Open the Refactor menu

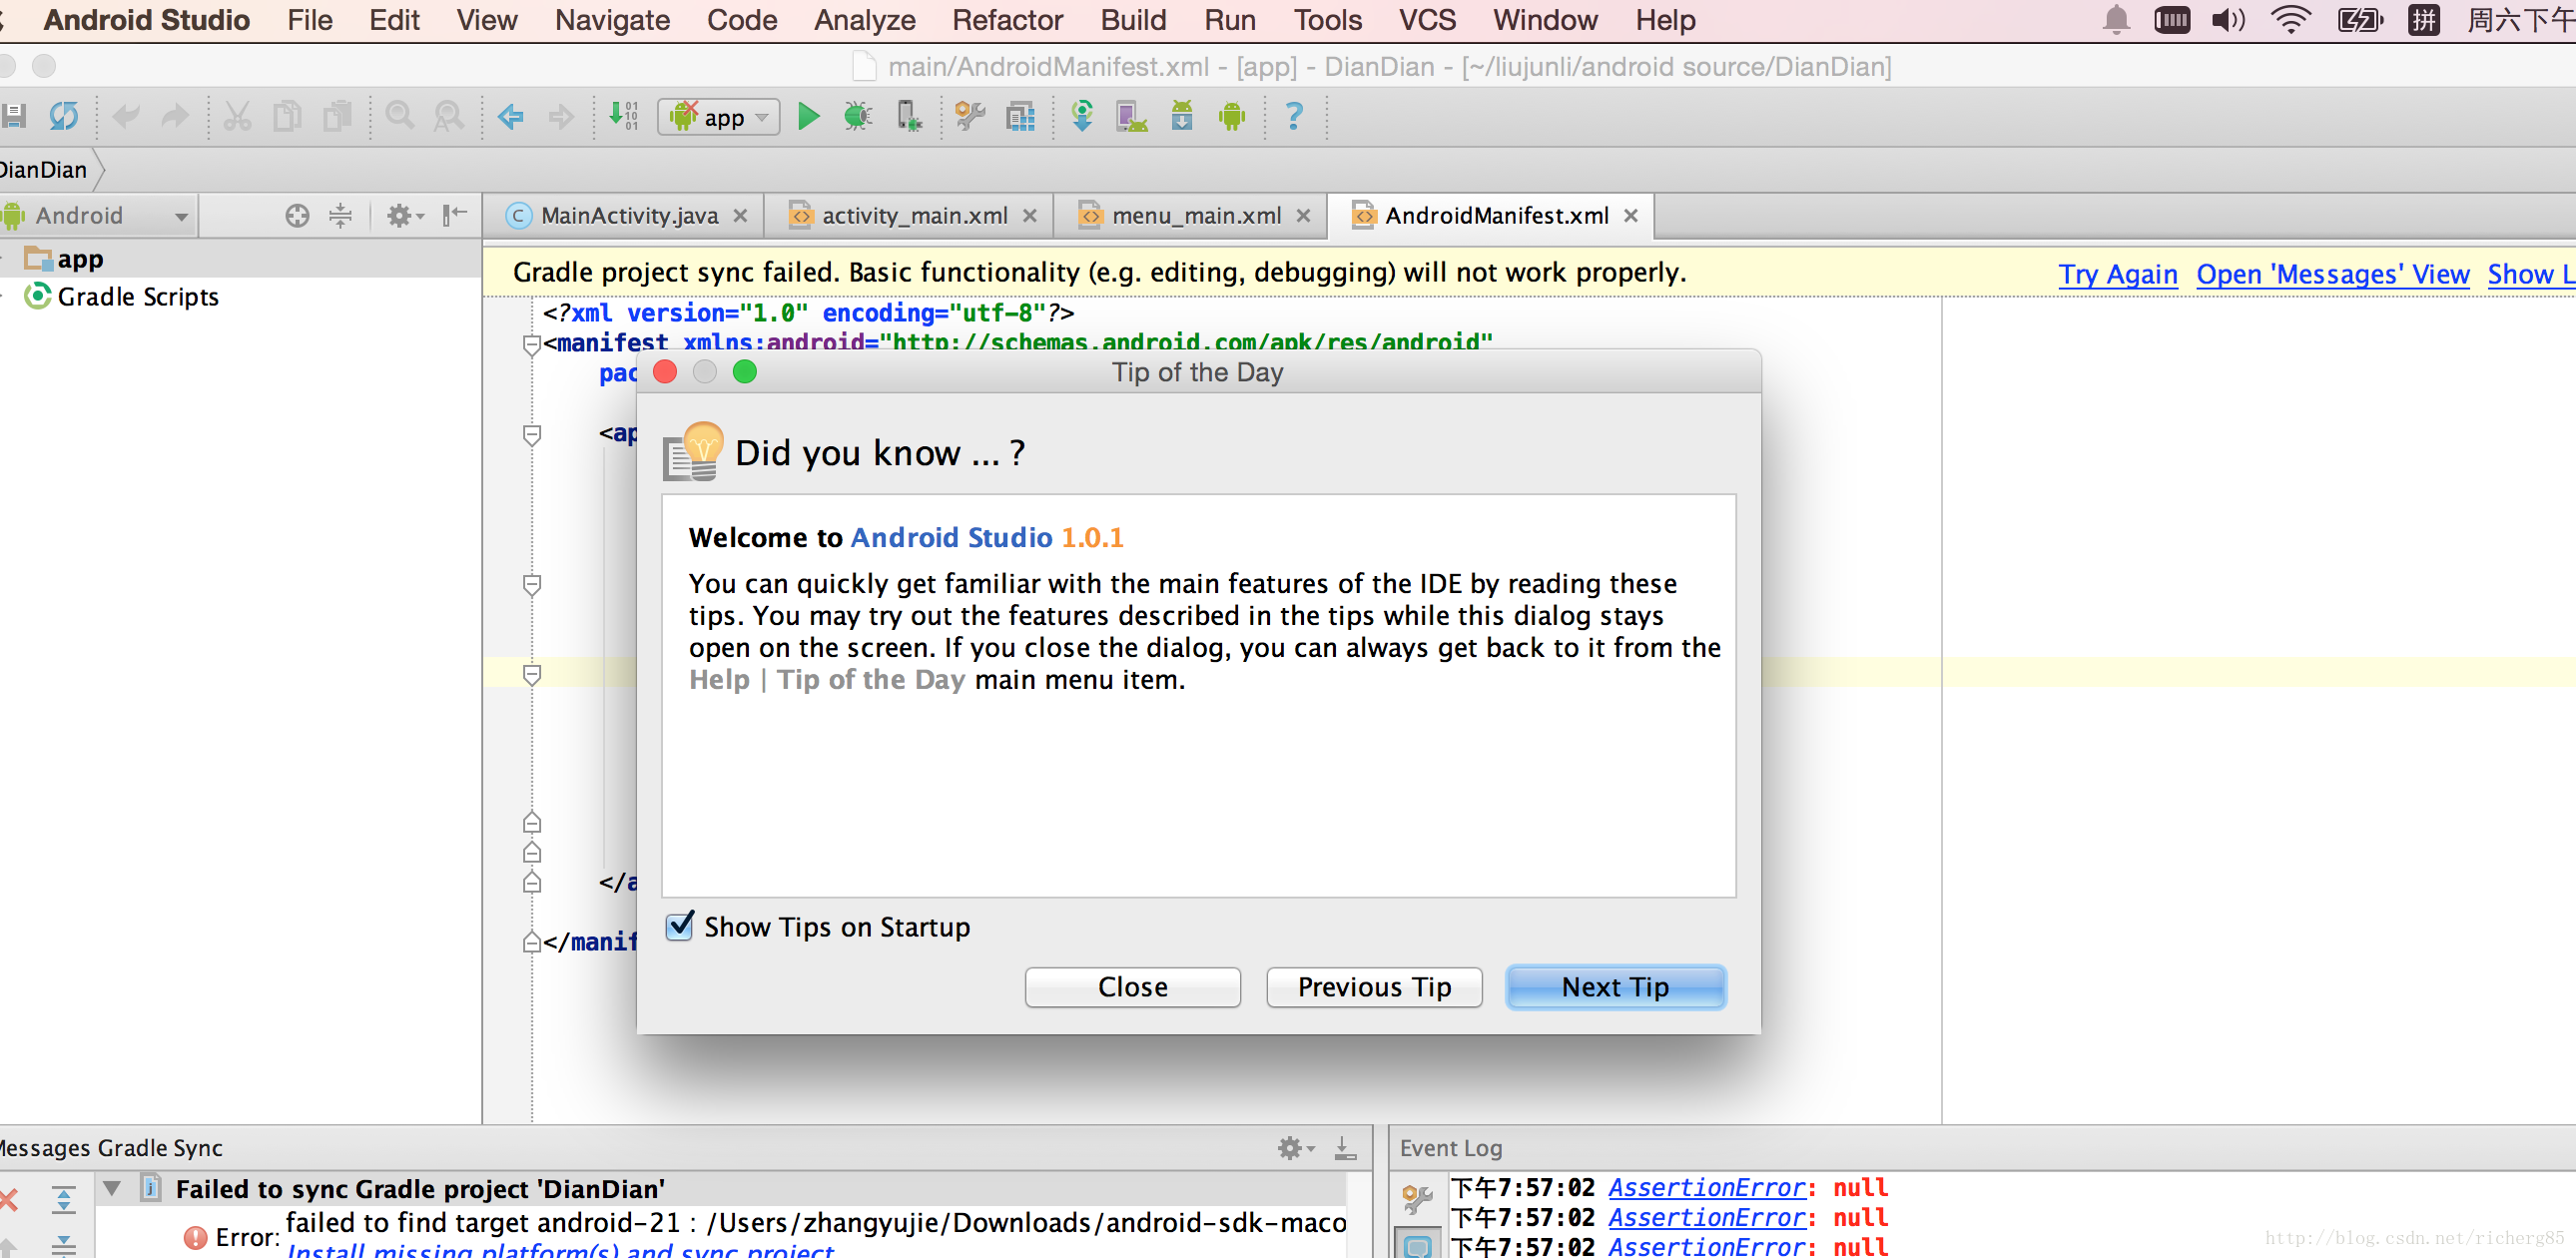tap(1007, 20)
